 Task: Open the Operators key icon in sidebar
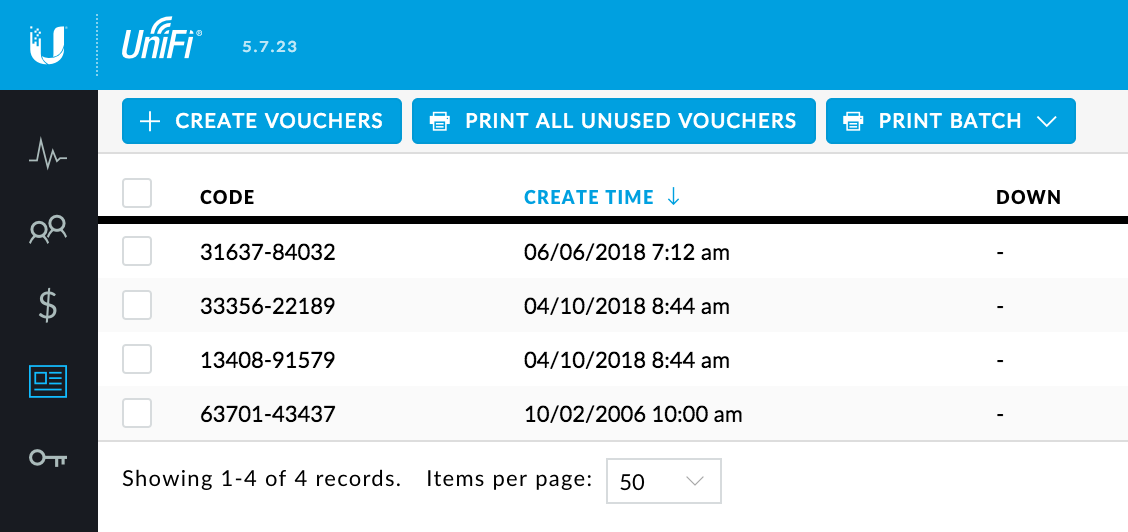click(48, 457)
